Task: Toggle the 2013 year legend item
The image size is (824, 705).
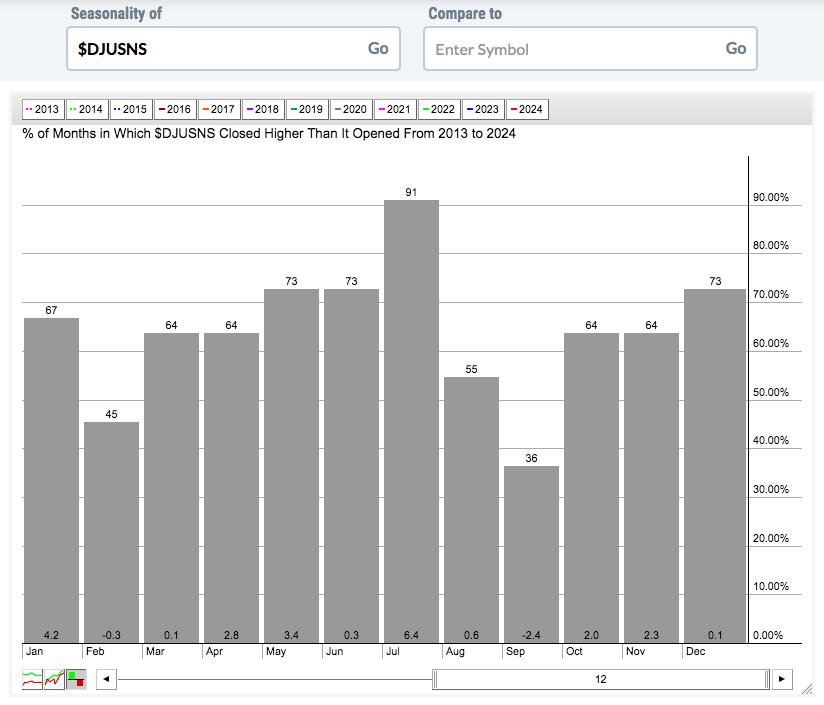Action: coord(42,109)
